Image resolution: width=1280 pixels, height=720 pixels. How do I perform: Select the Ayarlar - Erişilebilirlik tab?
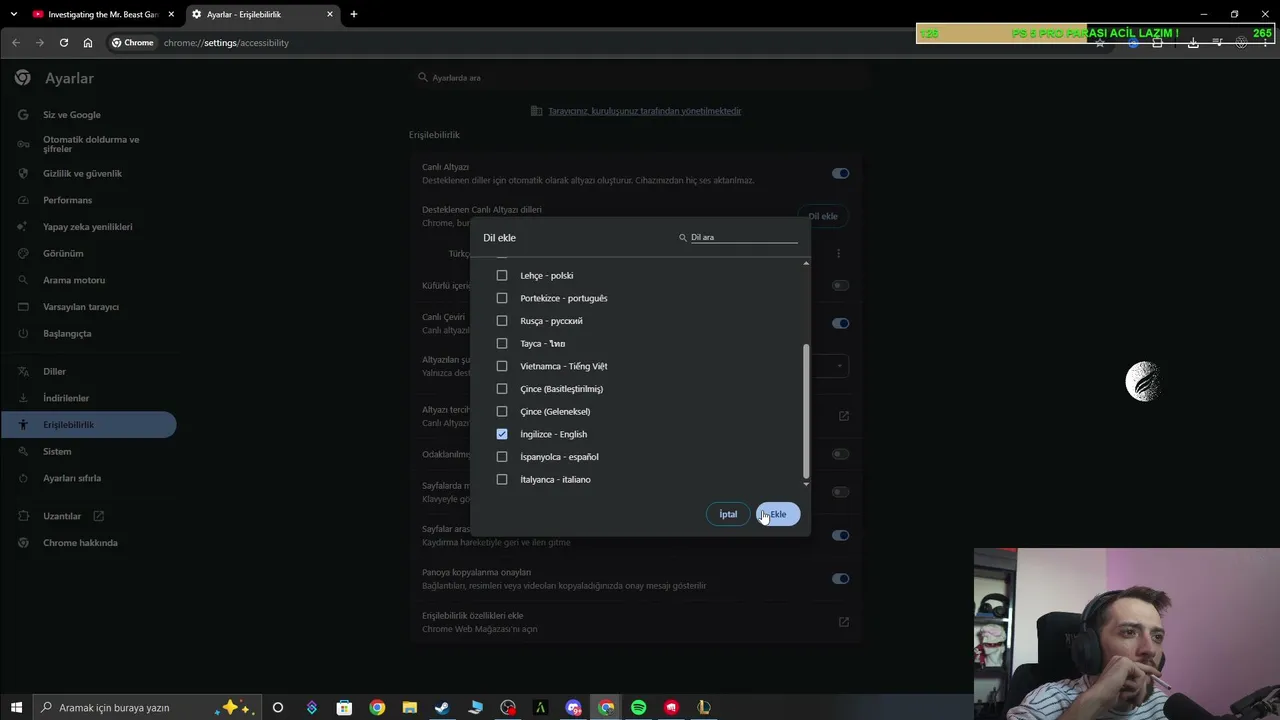(x=262, y=14)
